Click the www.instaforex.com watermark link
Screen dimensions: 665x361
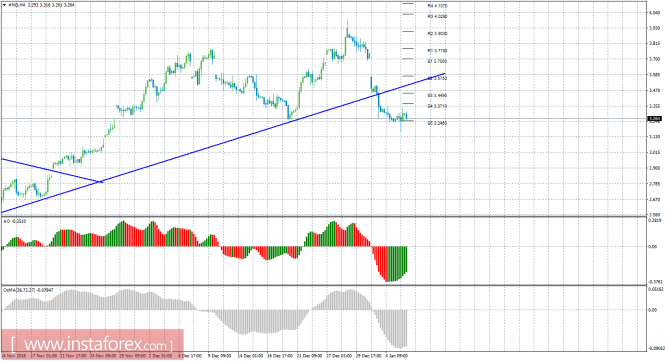(x=92, y=343)
